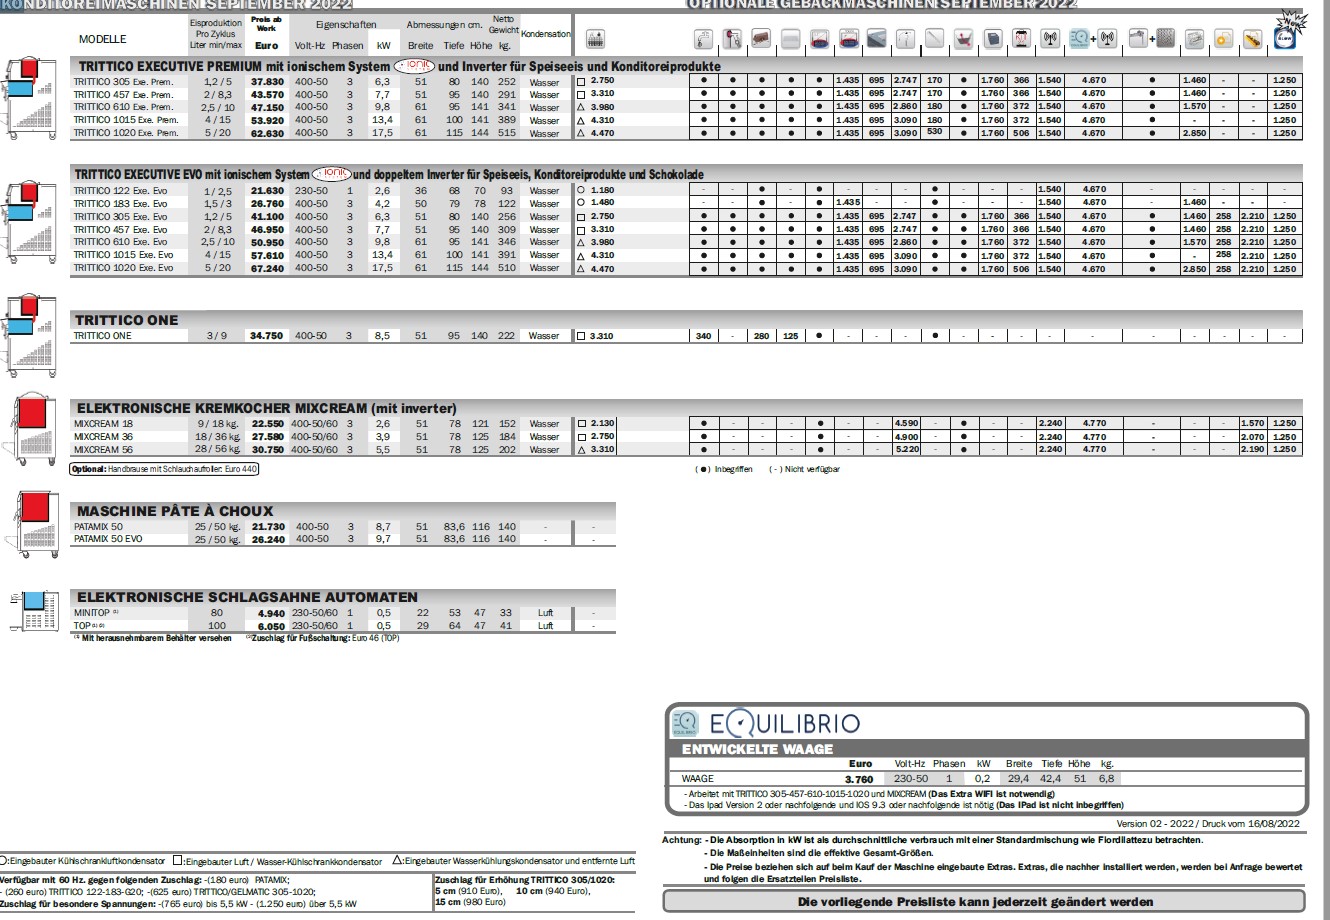This screenshot has width=1330, height=920.
Task: Click the price 67.240 for Trittico 1020 Evo
Action: [x=267, y=268]
